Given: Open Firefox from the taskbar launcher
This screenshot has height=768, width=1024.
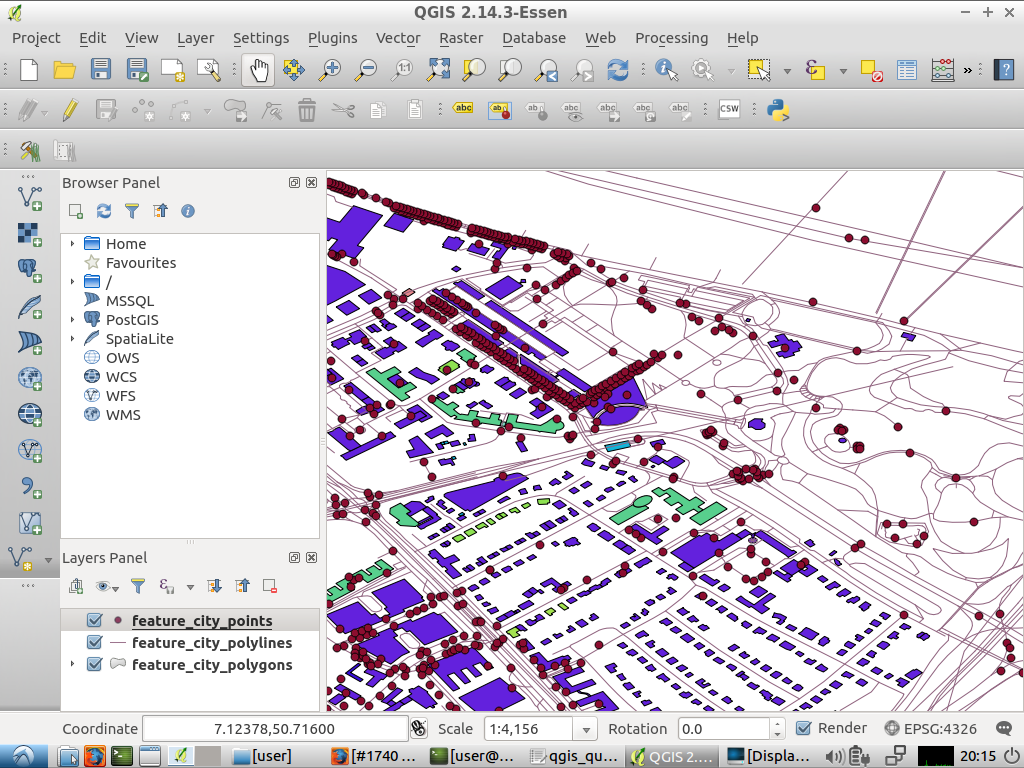Looking at the screenshot, I should pyautogui.click(x=95, y=756).
